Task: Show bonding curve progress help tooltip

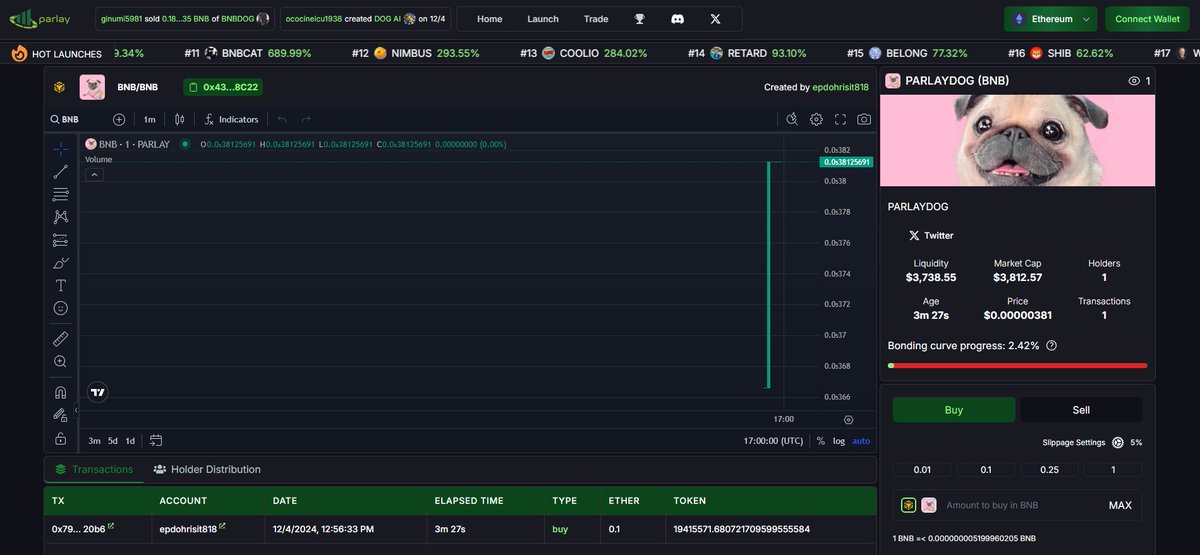Action: point(1051,345)
